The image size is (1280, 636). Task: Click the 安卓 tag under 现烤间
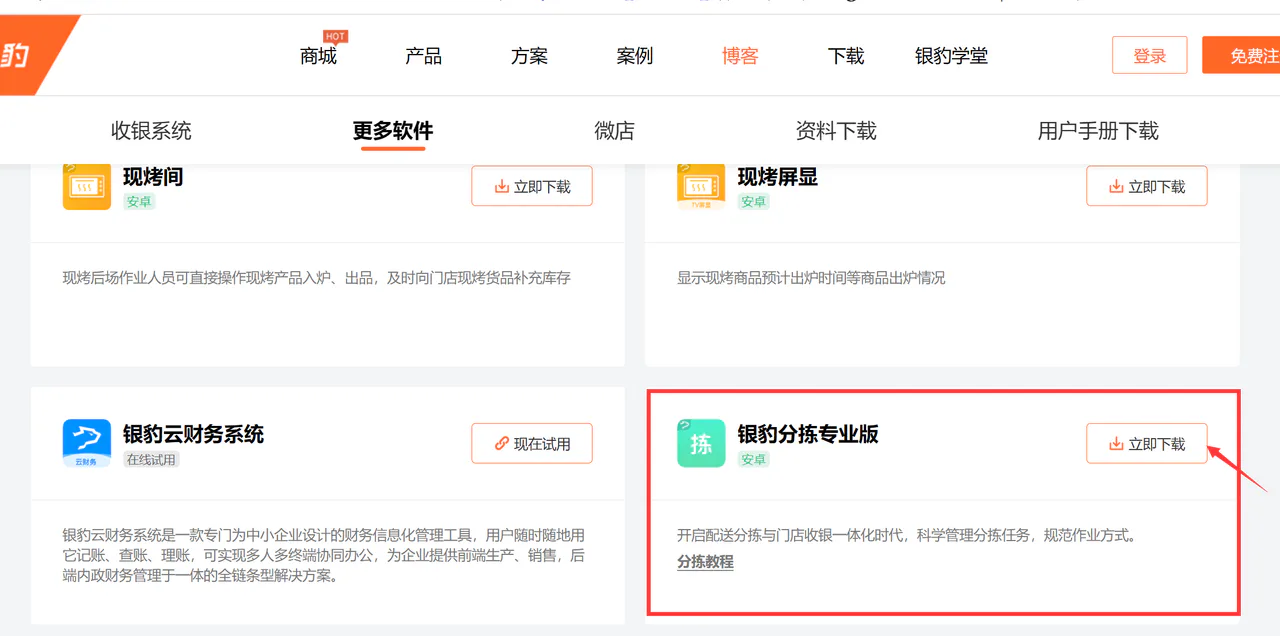click(139, 201)
